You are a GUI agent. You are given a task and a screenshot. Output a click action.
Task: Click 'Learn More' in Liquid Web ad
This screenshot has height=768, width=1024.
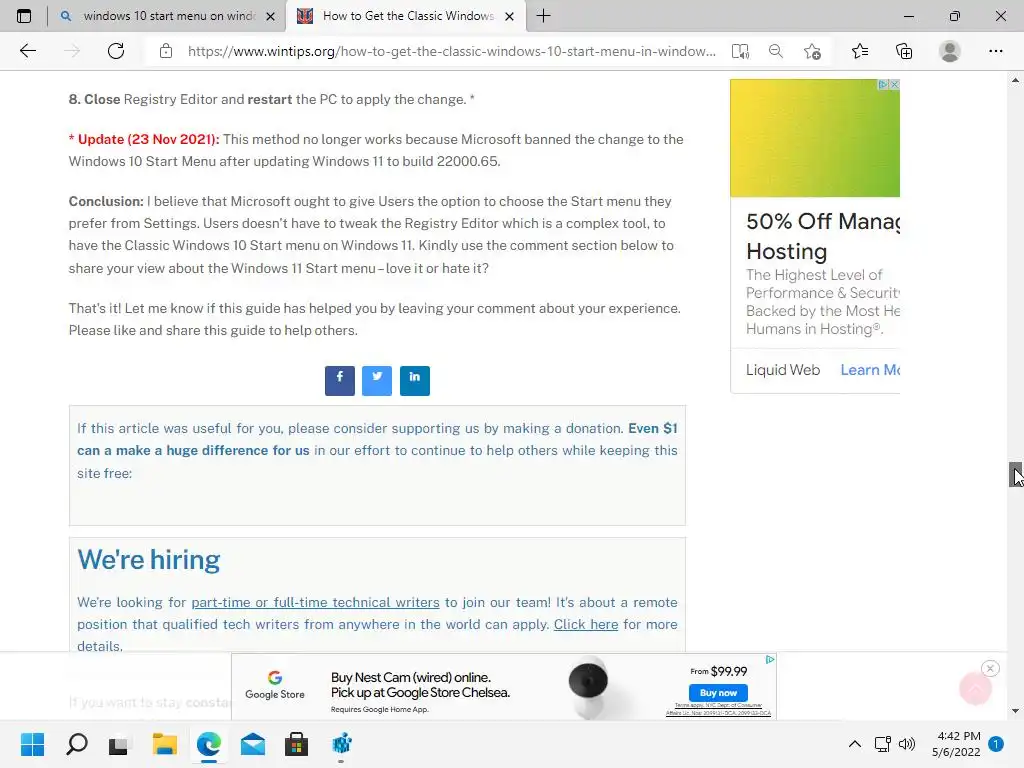tap(870, 370)
